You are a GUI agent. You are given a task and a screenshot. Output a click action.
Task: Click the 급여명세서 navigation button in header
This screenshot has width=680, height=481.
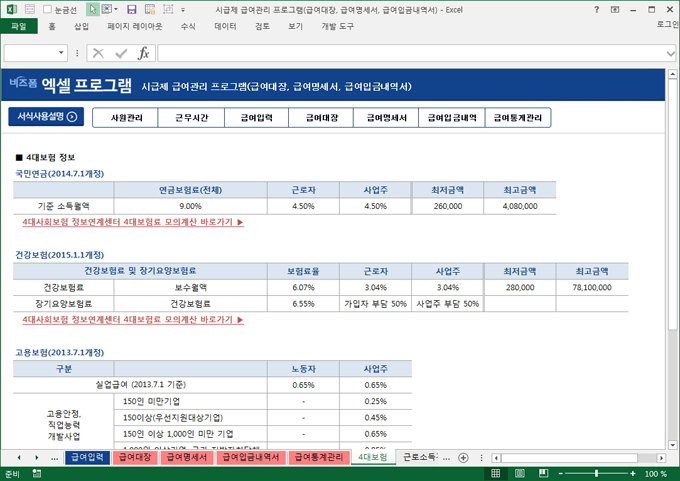386,118
